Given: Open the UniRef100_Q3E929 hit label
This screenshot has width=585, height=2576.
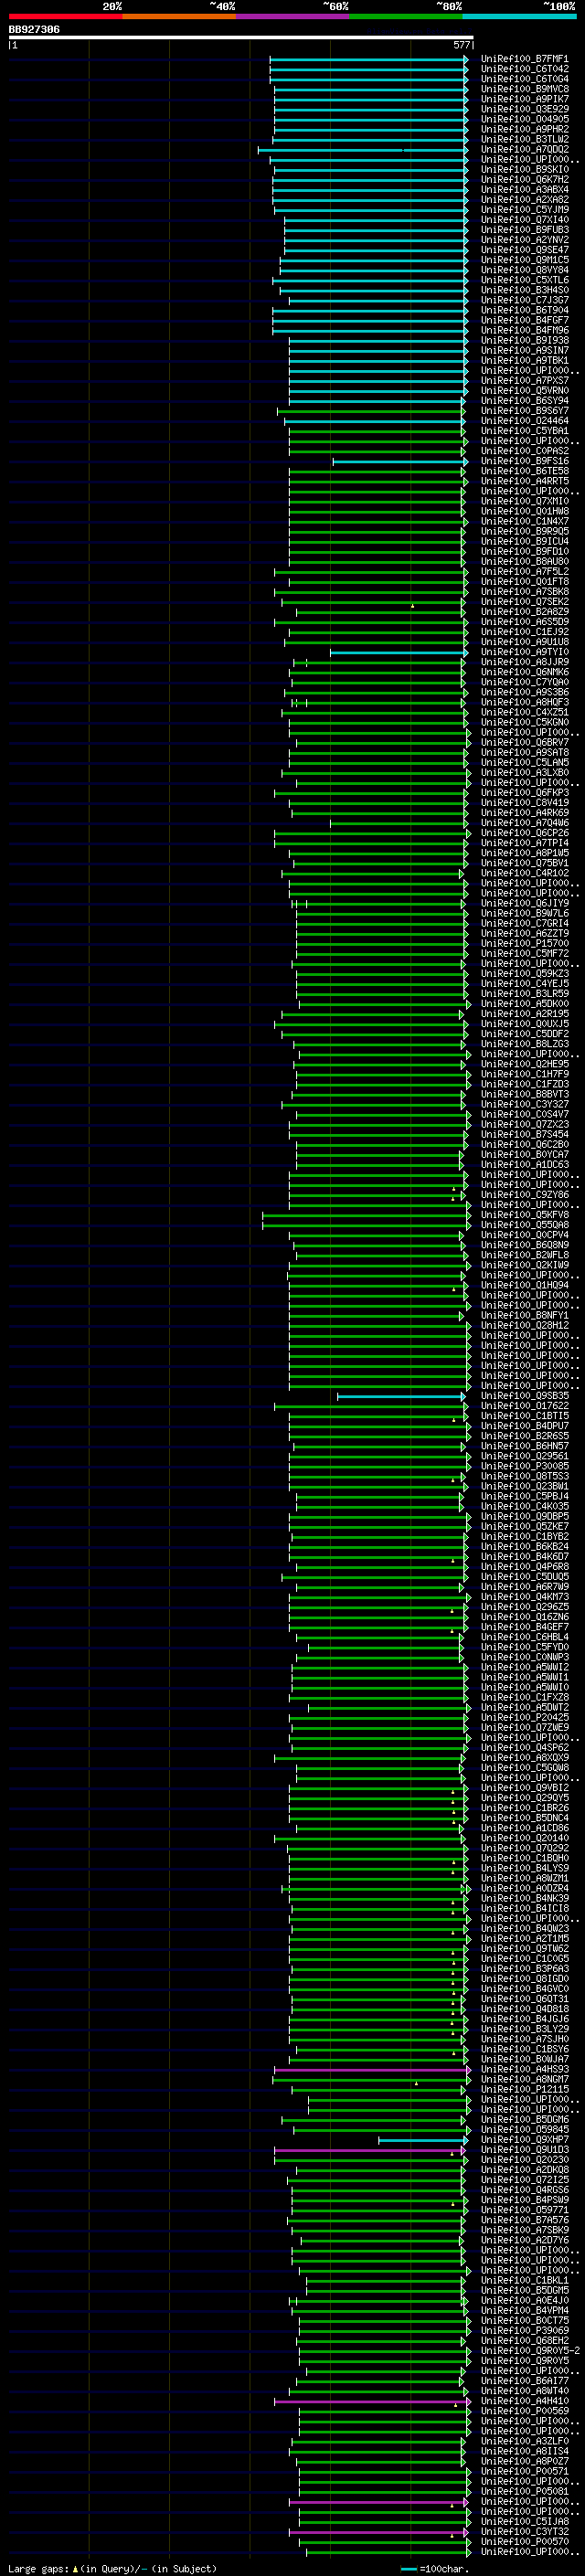Looking at the screenshot, I should pos(524,109).
